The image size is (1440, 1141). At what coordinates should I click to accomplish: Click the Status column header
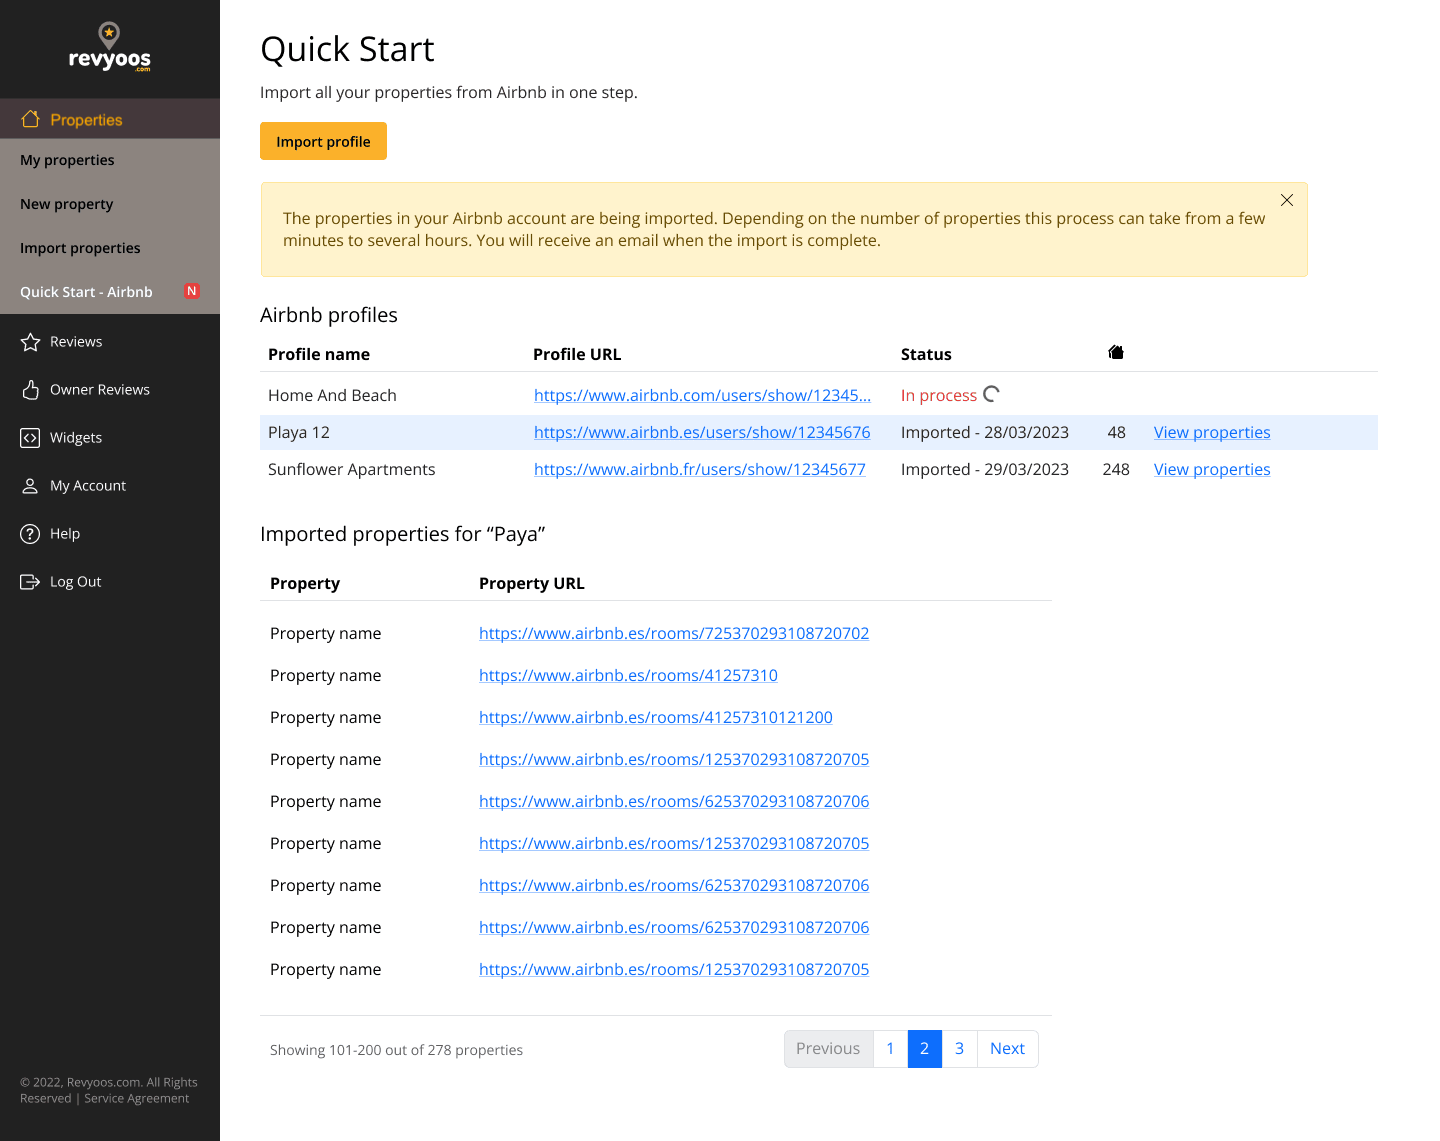pos(926,354)
